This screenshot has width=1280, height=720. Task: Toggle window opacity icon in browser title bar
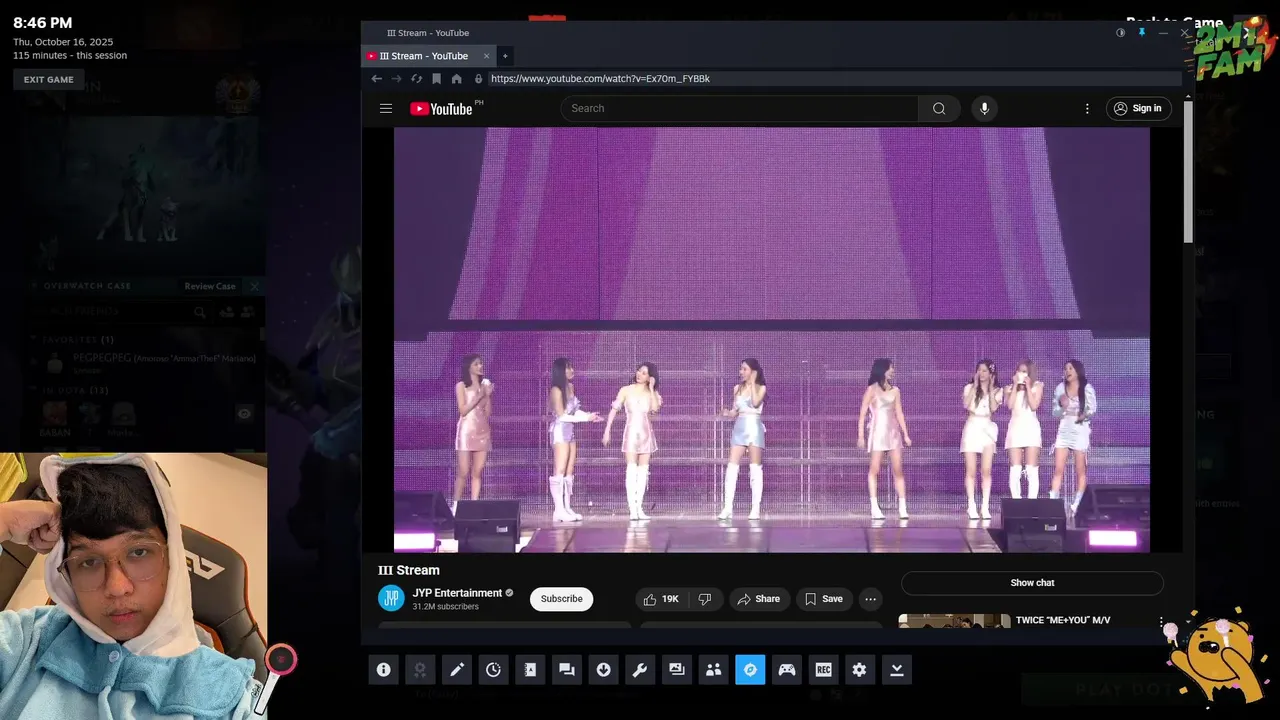(x=1120, y=33)
